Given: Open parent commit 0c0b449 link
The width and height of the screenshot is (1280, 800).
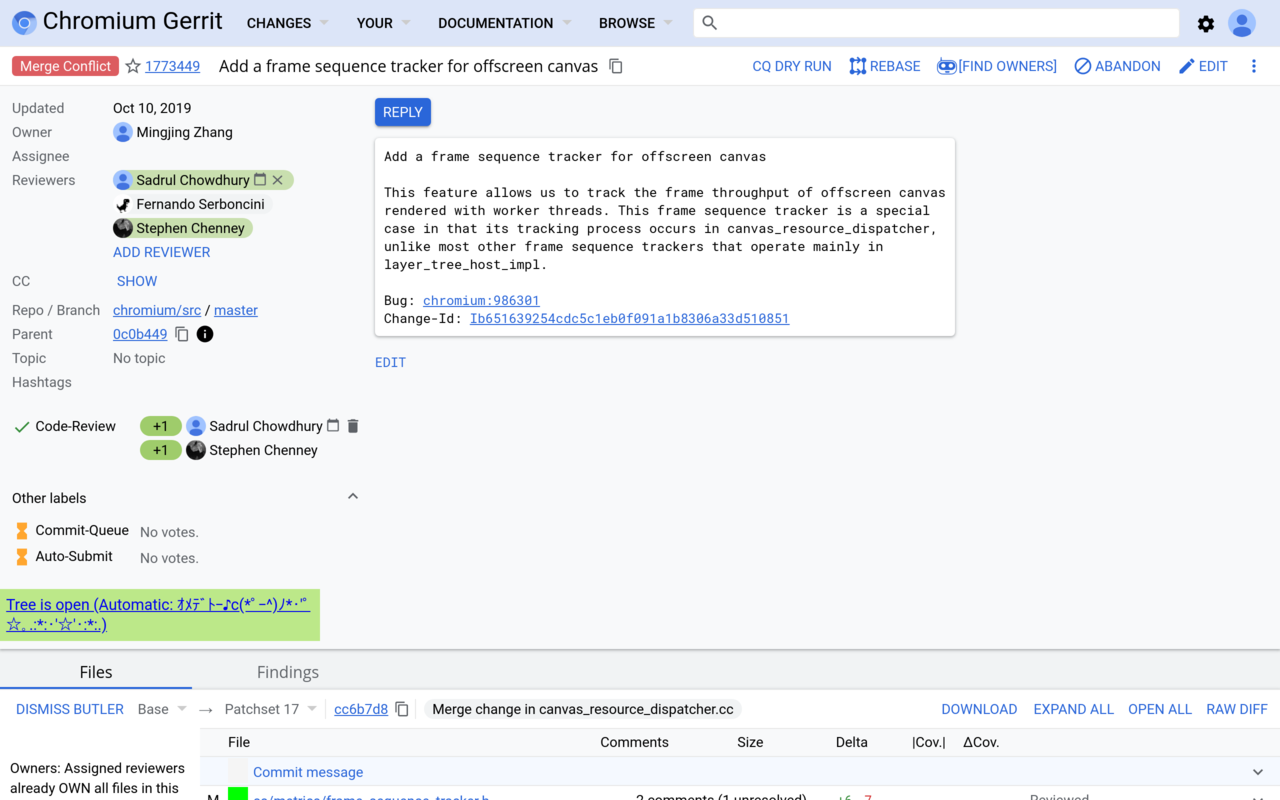Looking at the screenshot, I should [140, 334].
